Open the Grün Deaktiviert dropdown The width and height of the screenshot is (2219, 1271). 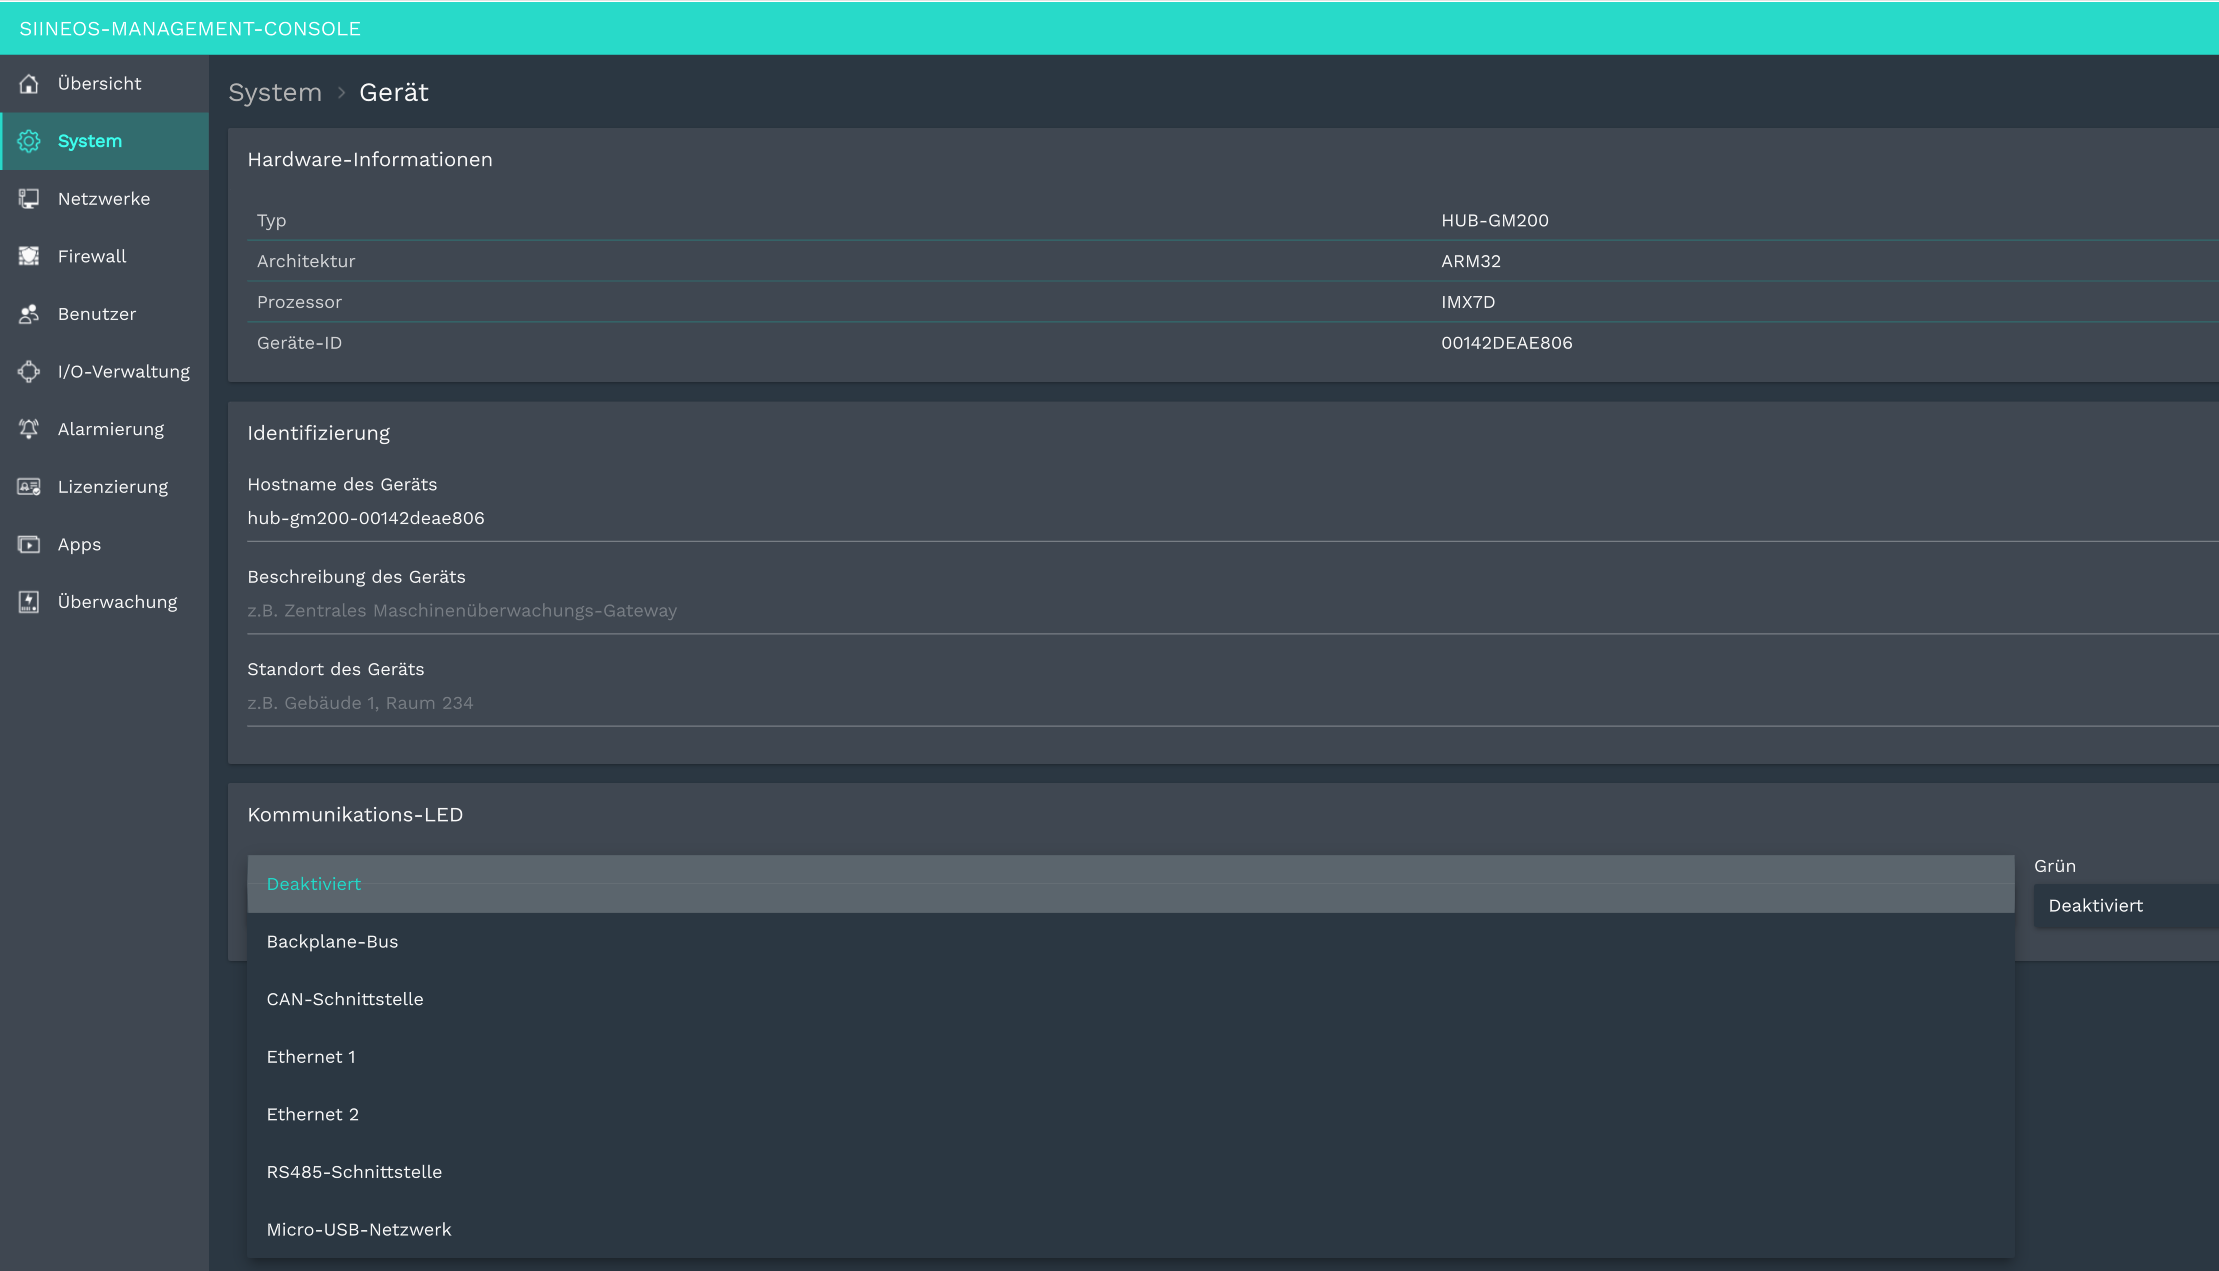(x=2096, y=906)
